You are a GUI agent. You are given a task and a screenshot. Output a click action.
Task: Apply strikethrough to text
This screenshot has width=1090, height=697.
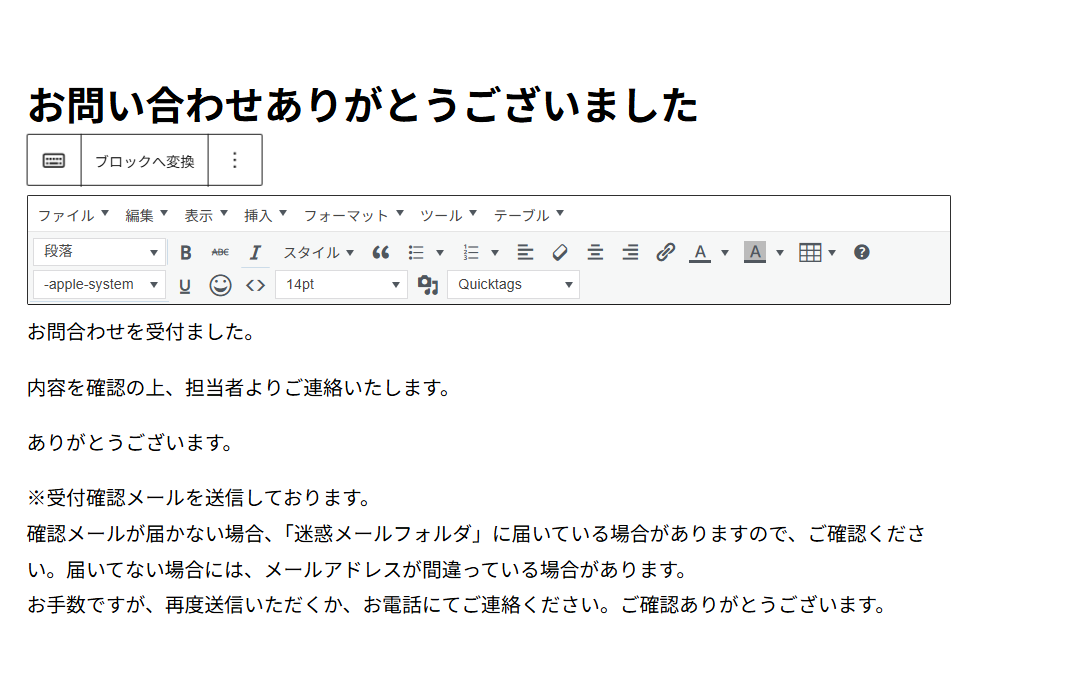[x=220, y=253]
